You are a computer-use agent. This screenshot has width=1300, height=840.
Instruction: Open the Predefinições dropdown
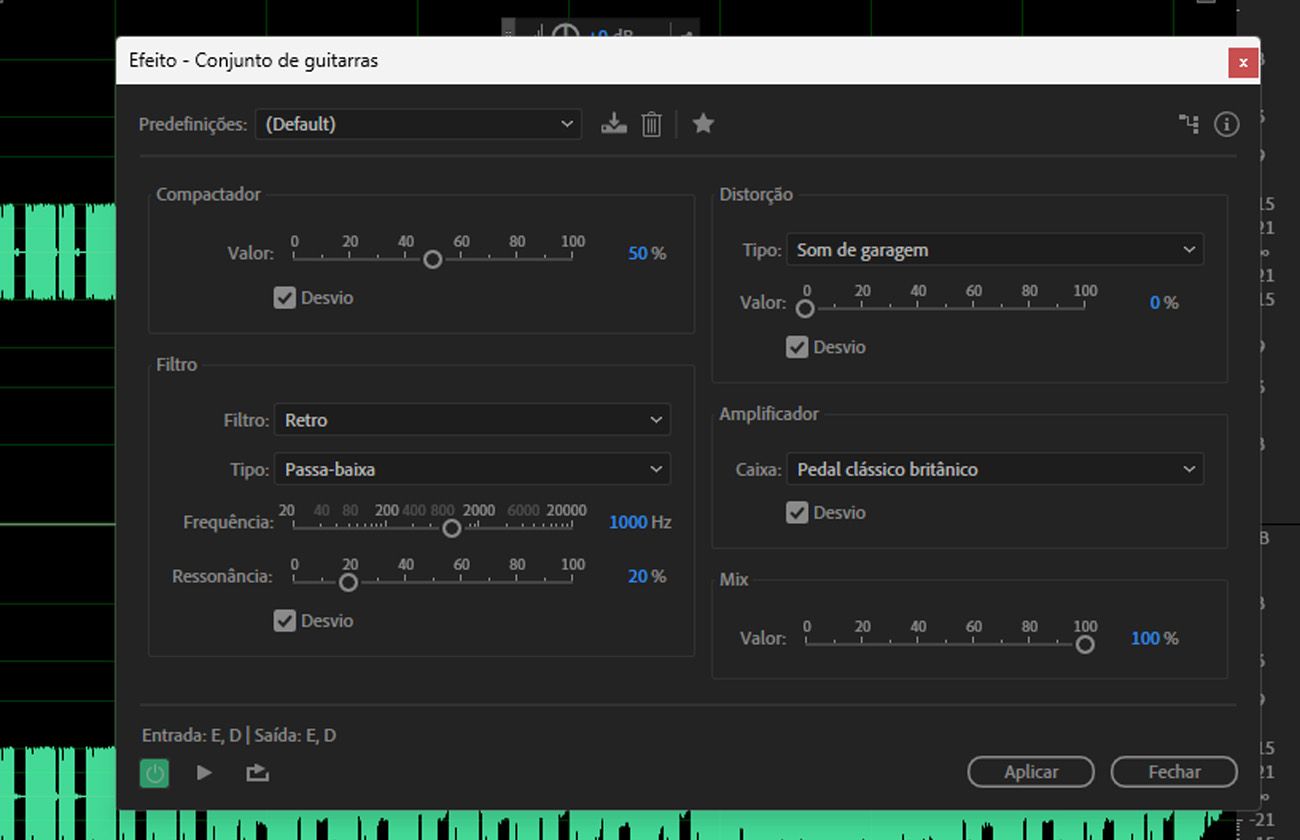(418, 124)
